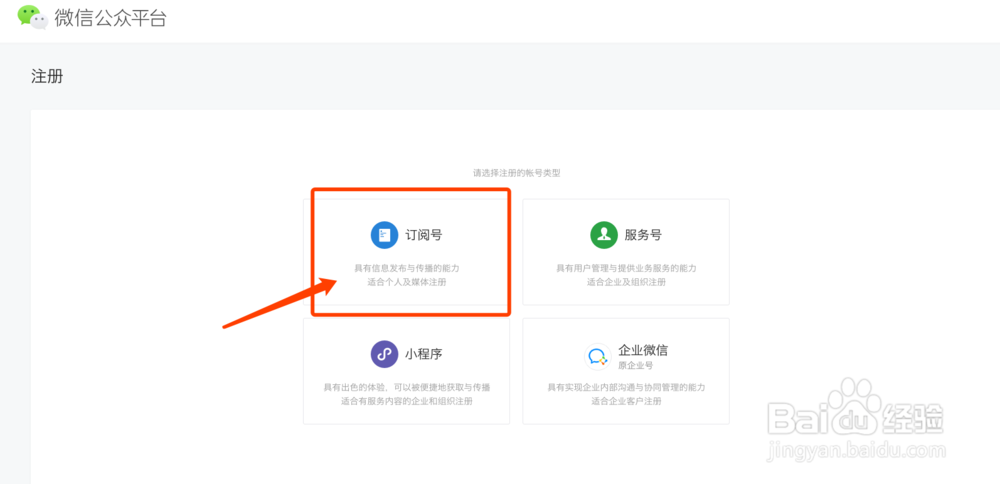Select the 订阅号 account type title
This screenshot has height=484, width=1000.
pos(423,235)
